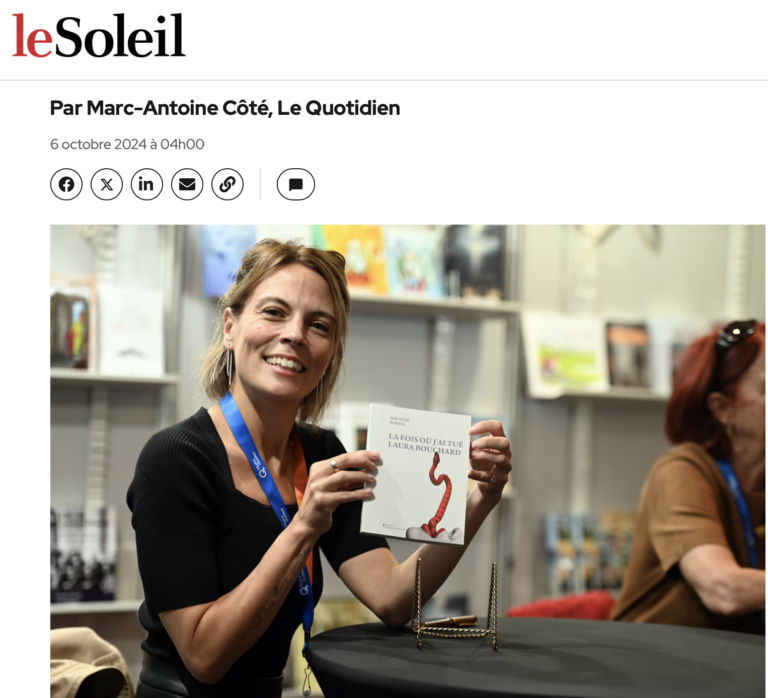Share the article on X
Image resolution: width=768 pixels, height=698 pixels.
(x=106, y=185)
